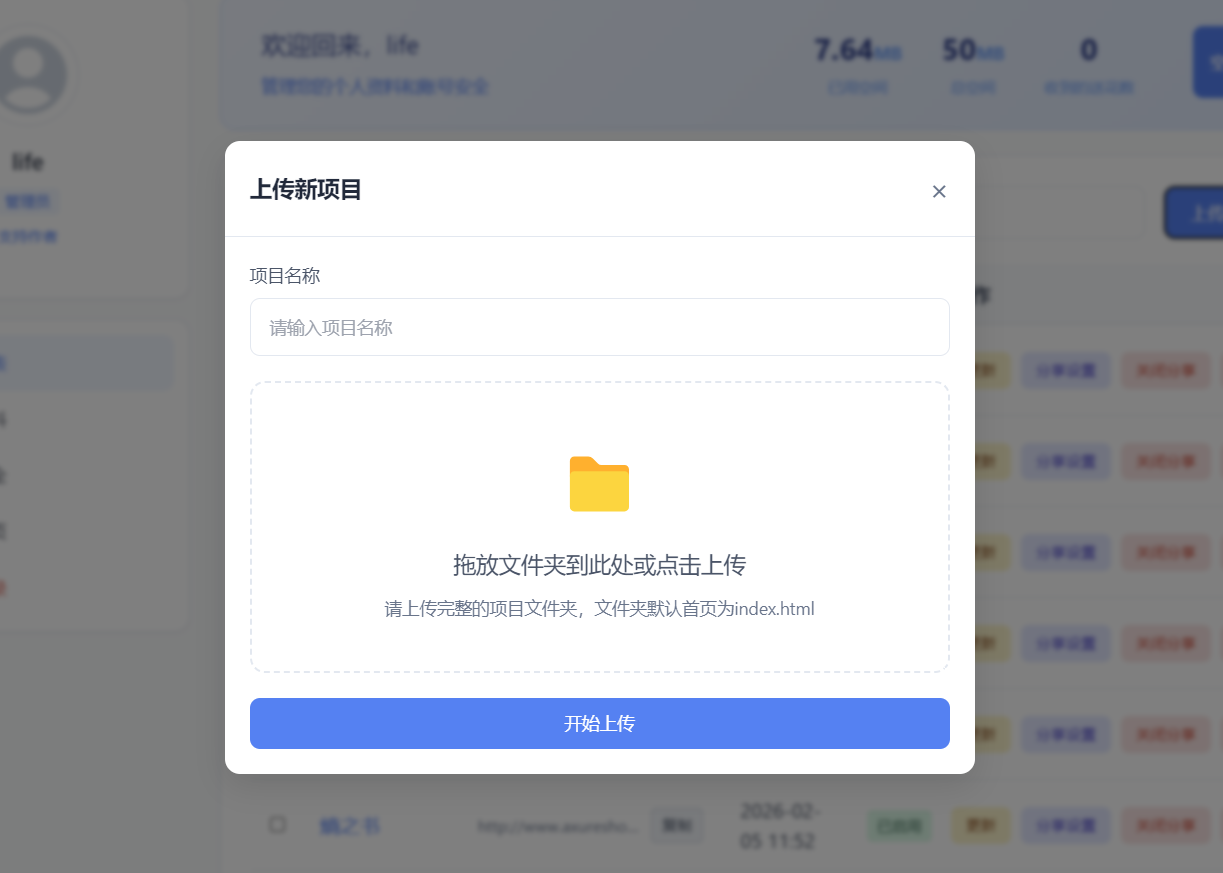This screenshot has width=1223, height=873.
Task: Open the http://www.asuresho... URL in the 蛾之书 row
Action: click(557, 826)
